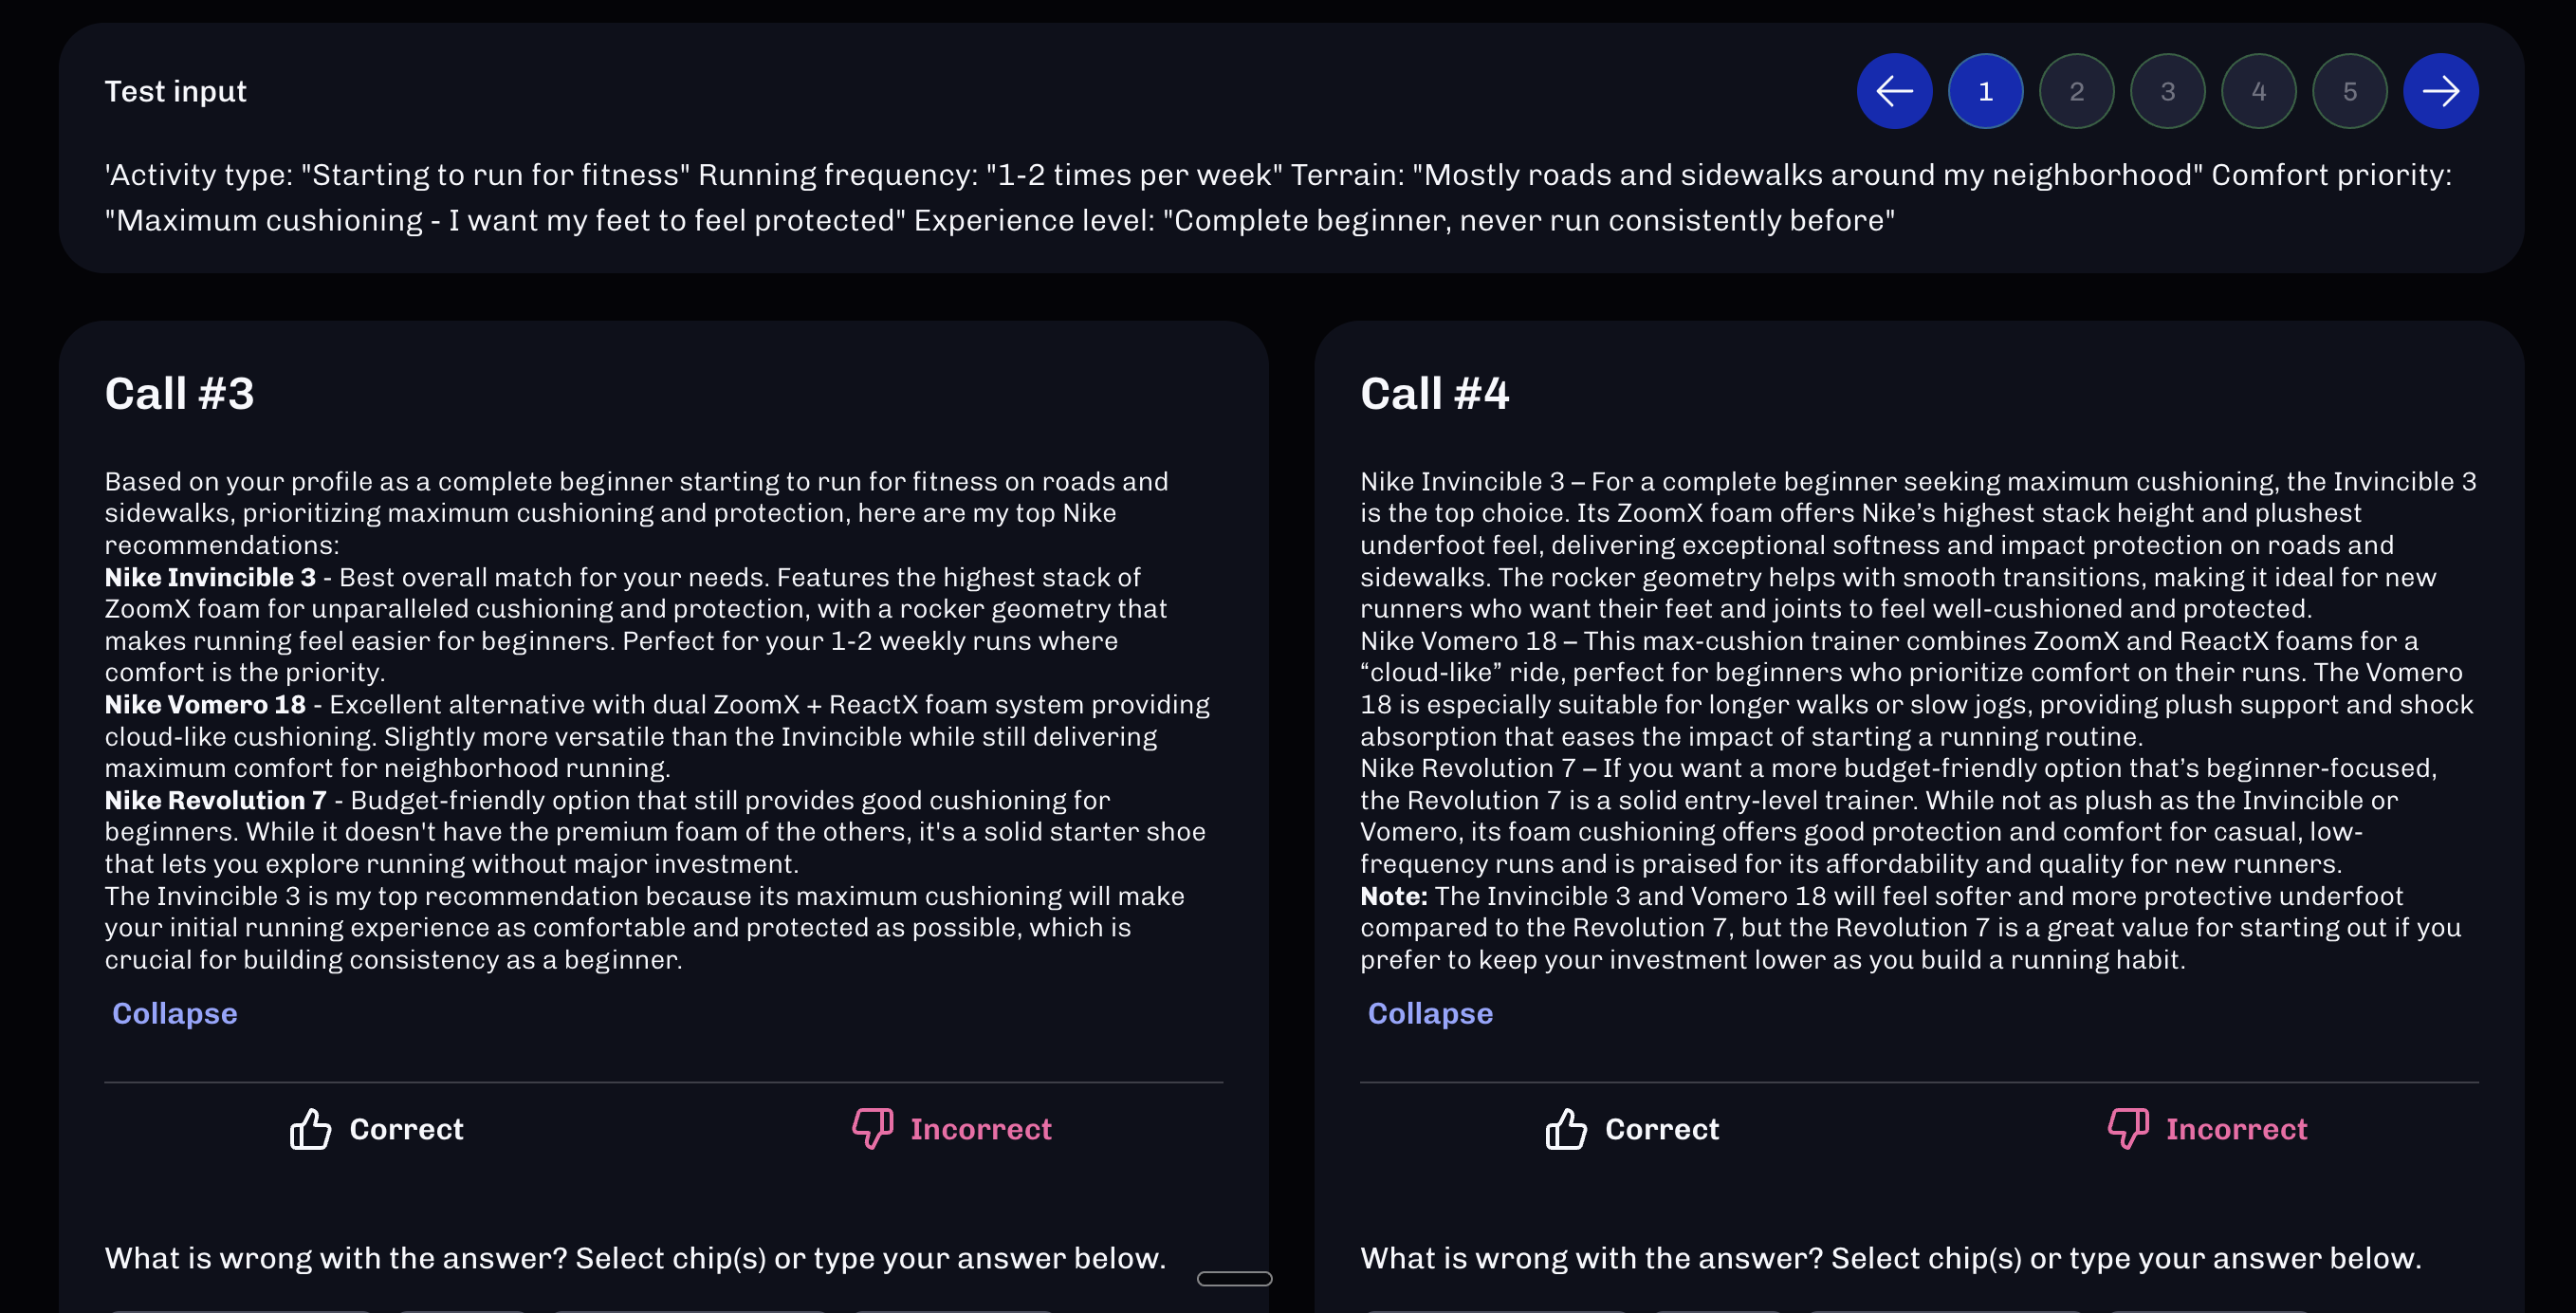Switch to test input page 2
Image resolution: width=2576 pixels, height=1313 pixels.
click(x=2076, y=91)
